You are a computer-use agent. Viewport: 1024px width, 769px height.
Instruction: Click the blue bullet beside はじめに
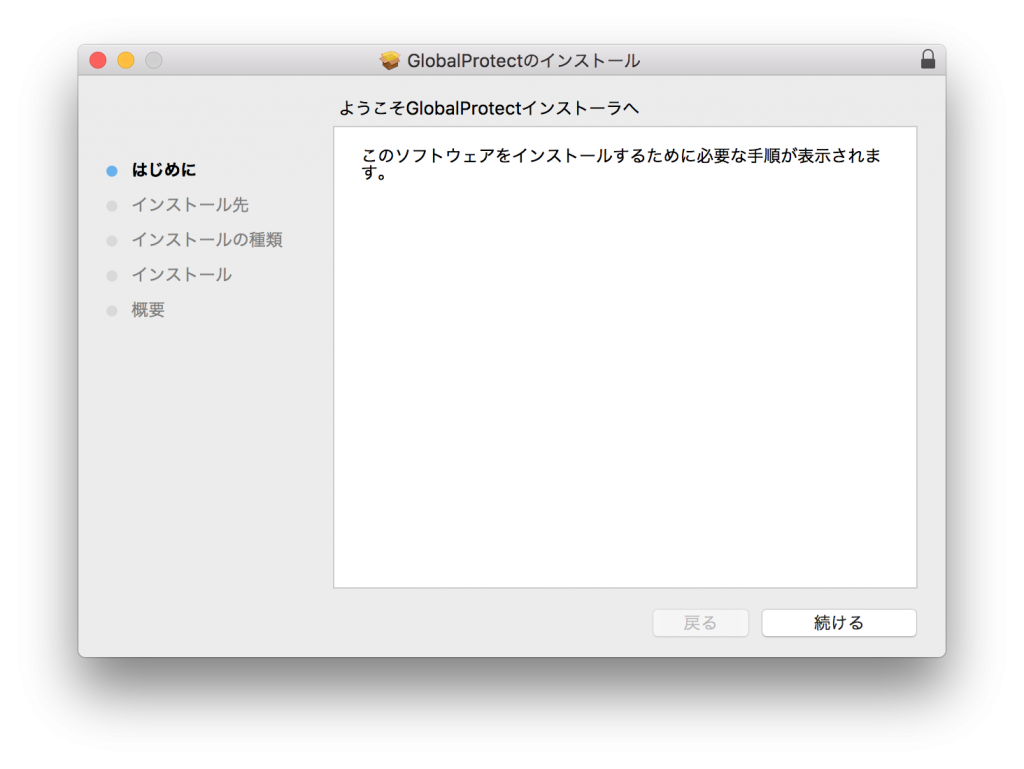[x=112, y=171]
